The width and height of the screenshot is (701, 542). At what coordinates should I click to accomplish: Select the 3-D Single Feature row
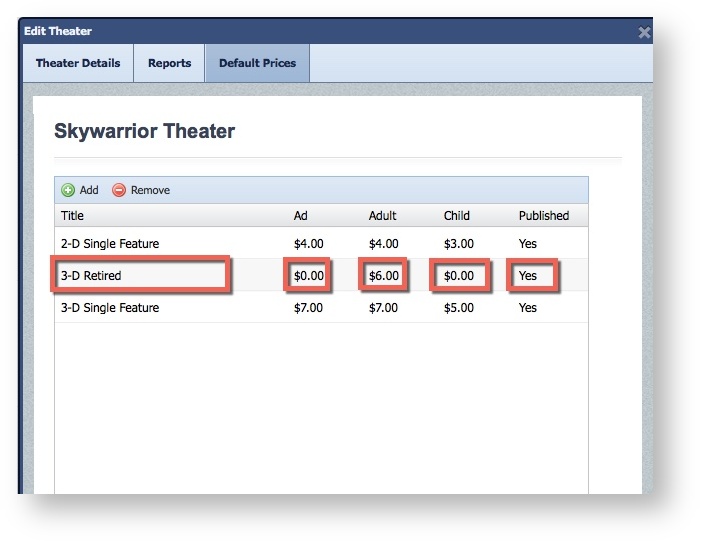point(110,308)
